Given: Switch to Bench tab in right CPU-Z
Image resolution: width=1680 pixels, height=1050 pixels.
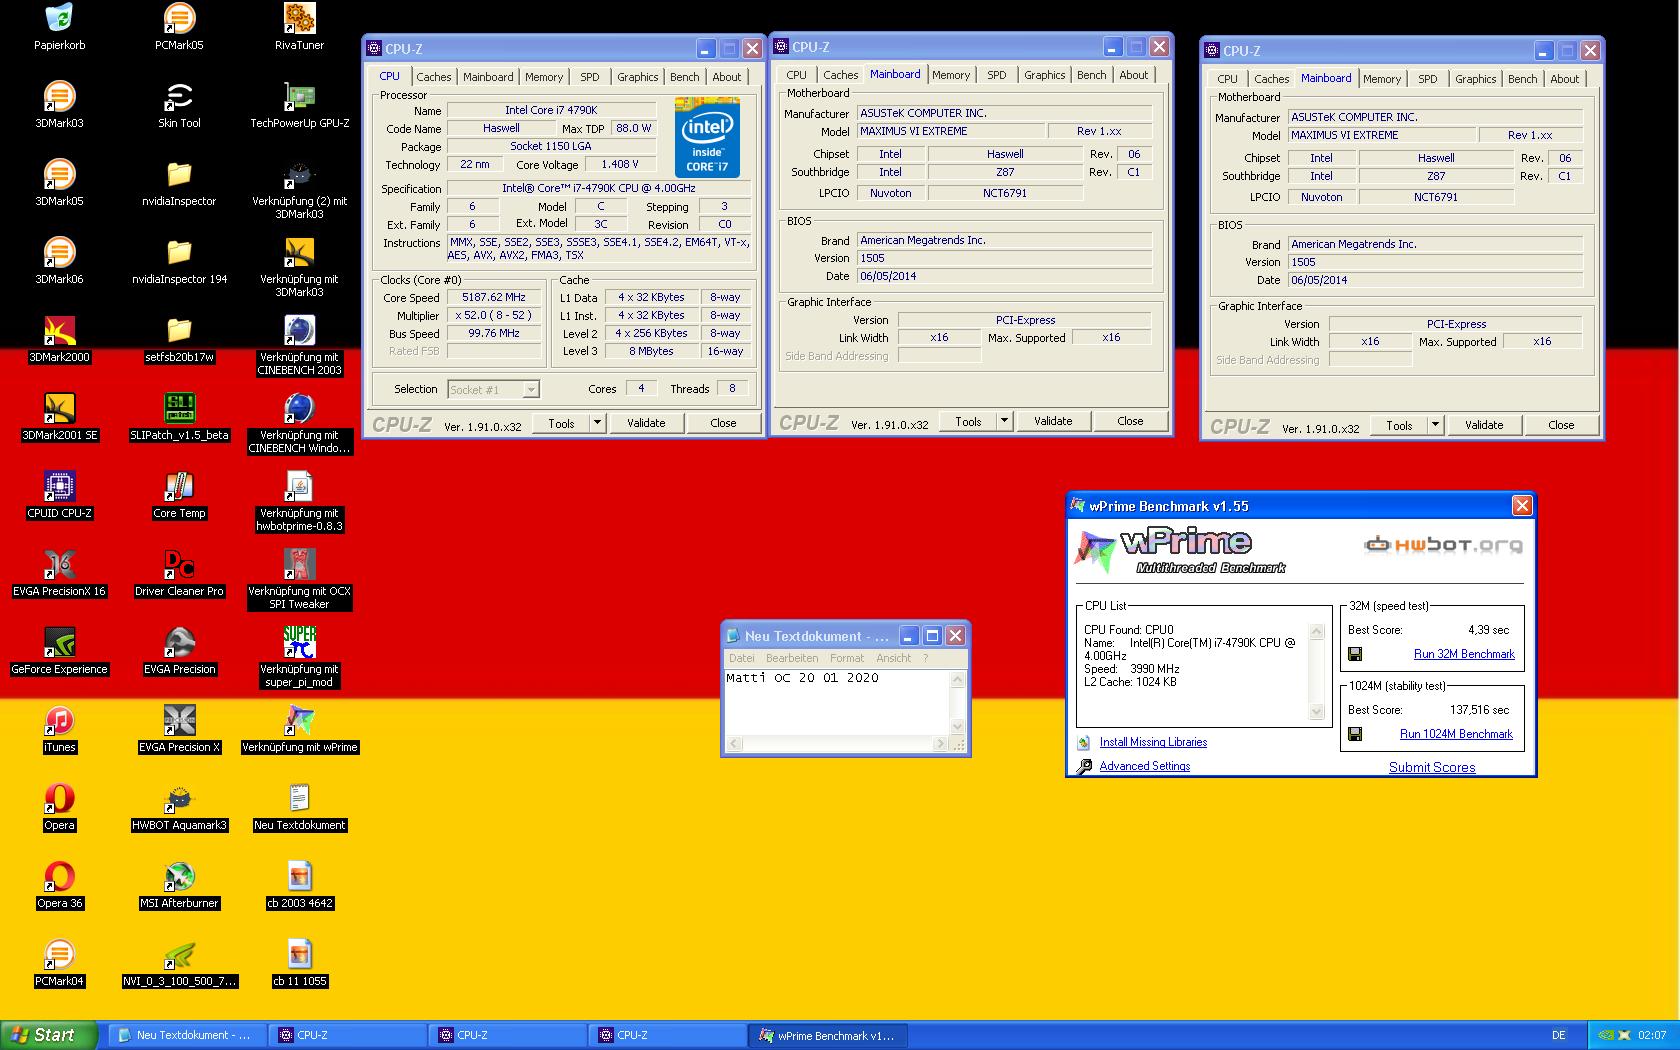Looking at the screenshot, I should [x=1523, y=79].
